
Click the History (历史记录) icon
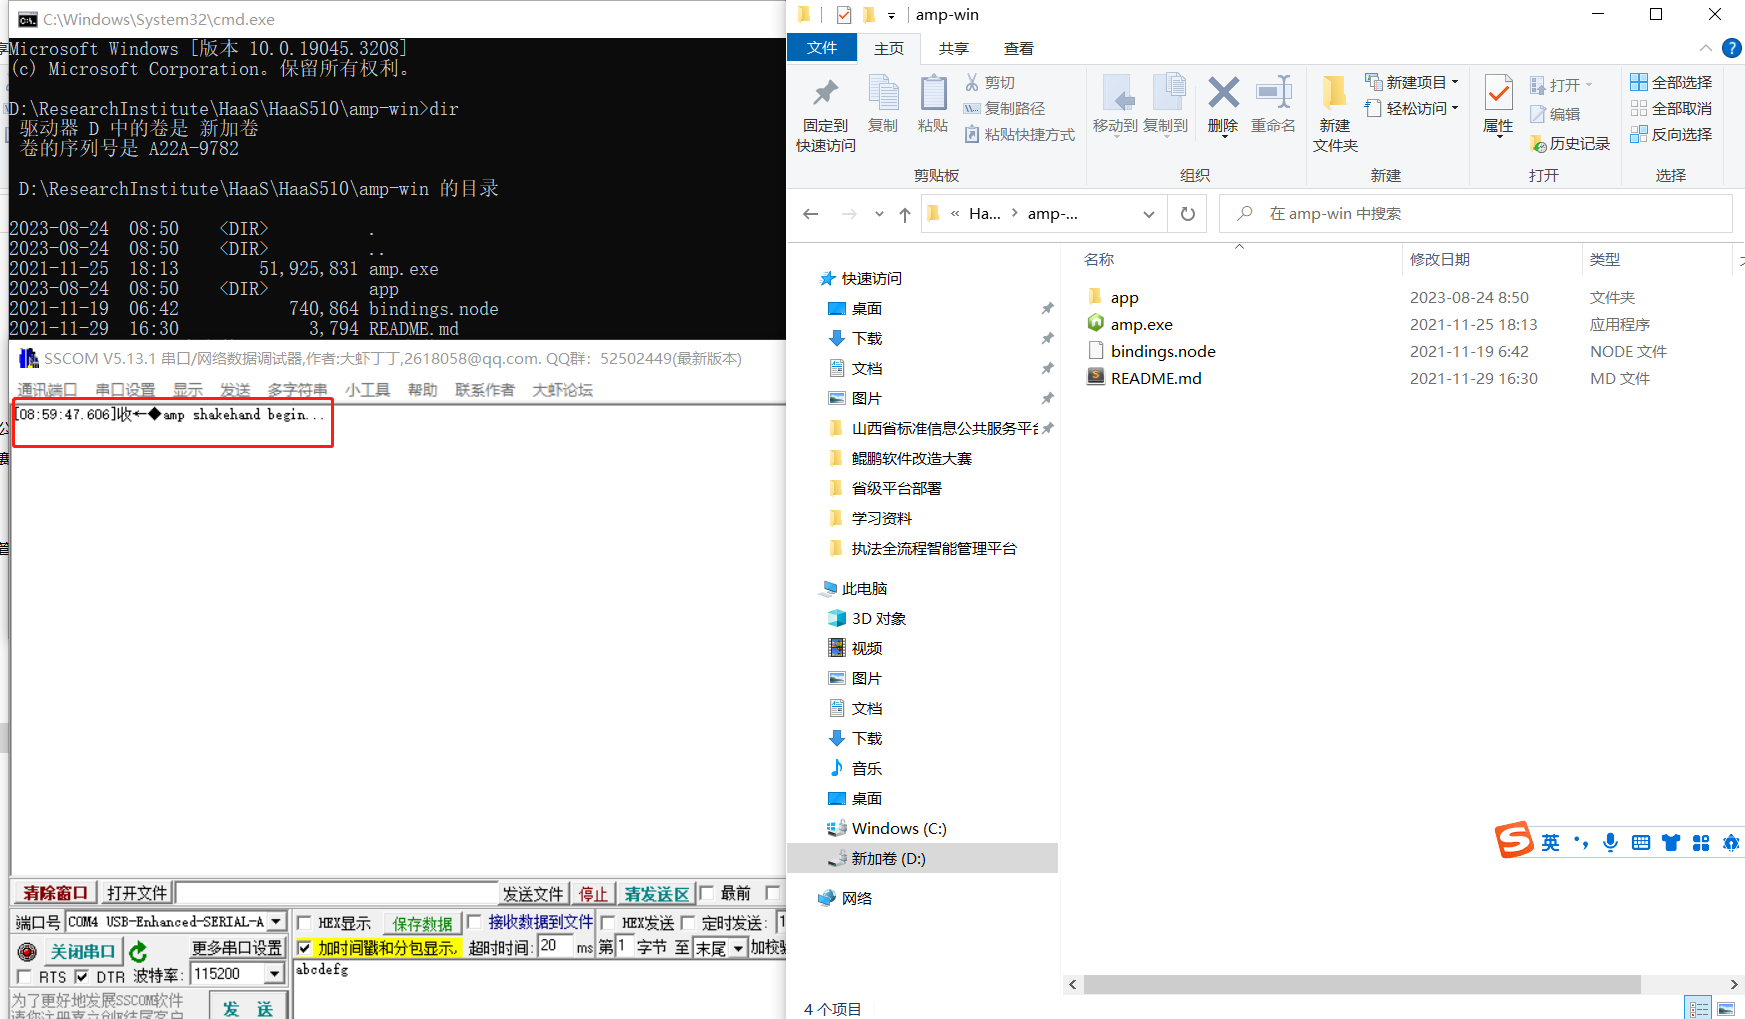tap(1538, 144)
